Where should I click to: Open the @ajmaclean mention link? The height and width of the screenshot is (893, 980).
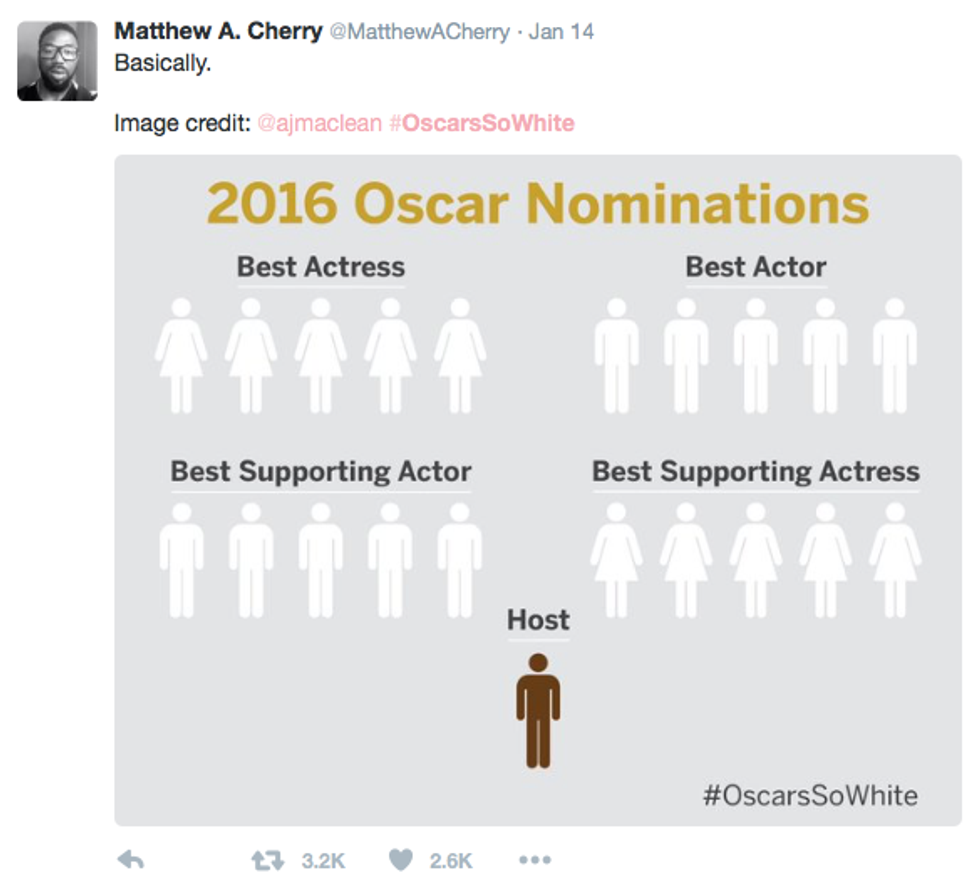coord(319,123)
